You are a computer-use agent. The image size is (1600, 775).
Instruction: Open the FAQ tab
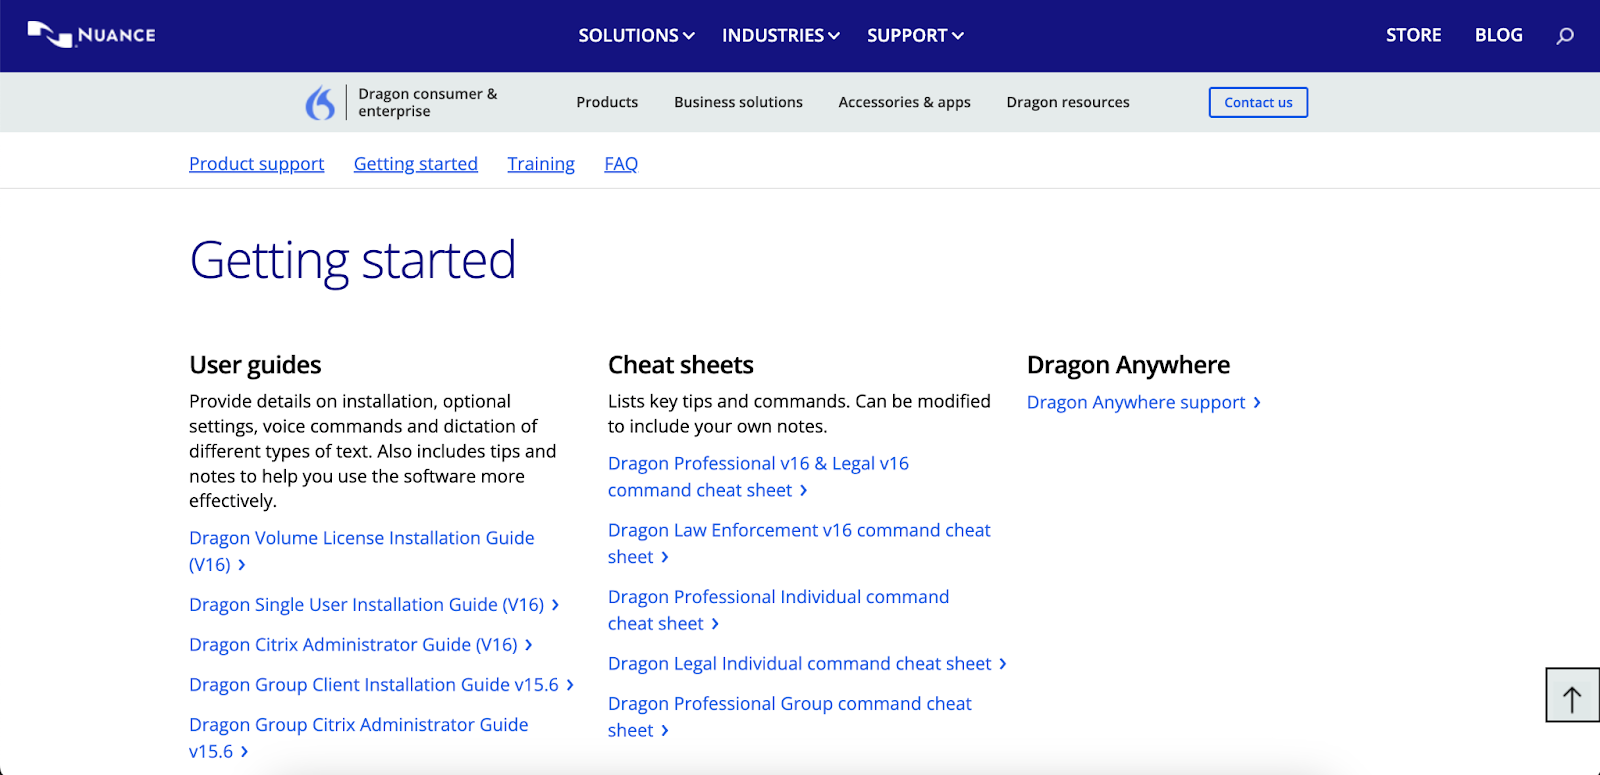pyautogui.click(x=621, y=164)
